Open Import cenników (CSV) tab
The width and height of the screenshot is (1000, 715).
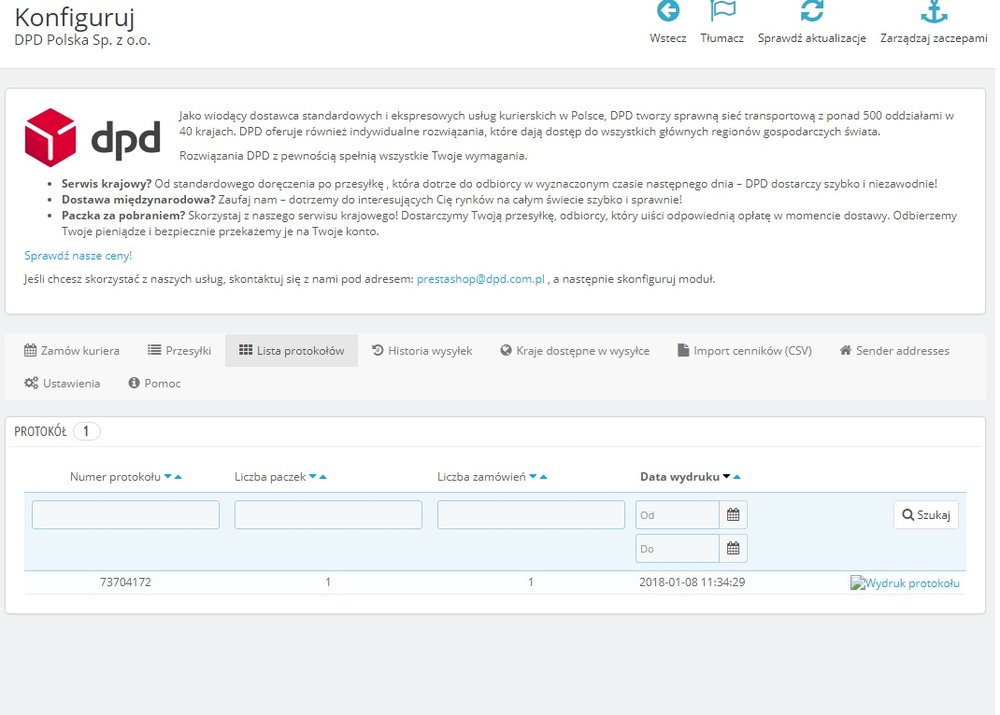745,350
